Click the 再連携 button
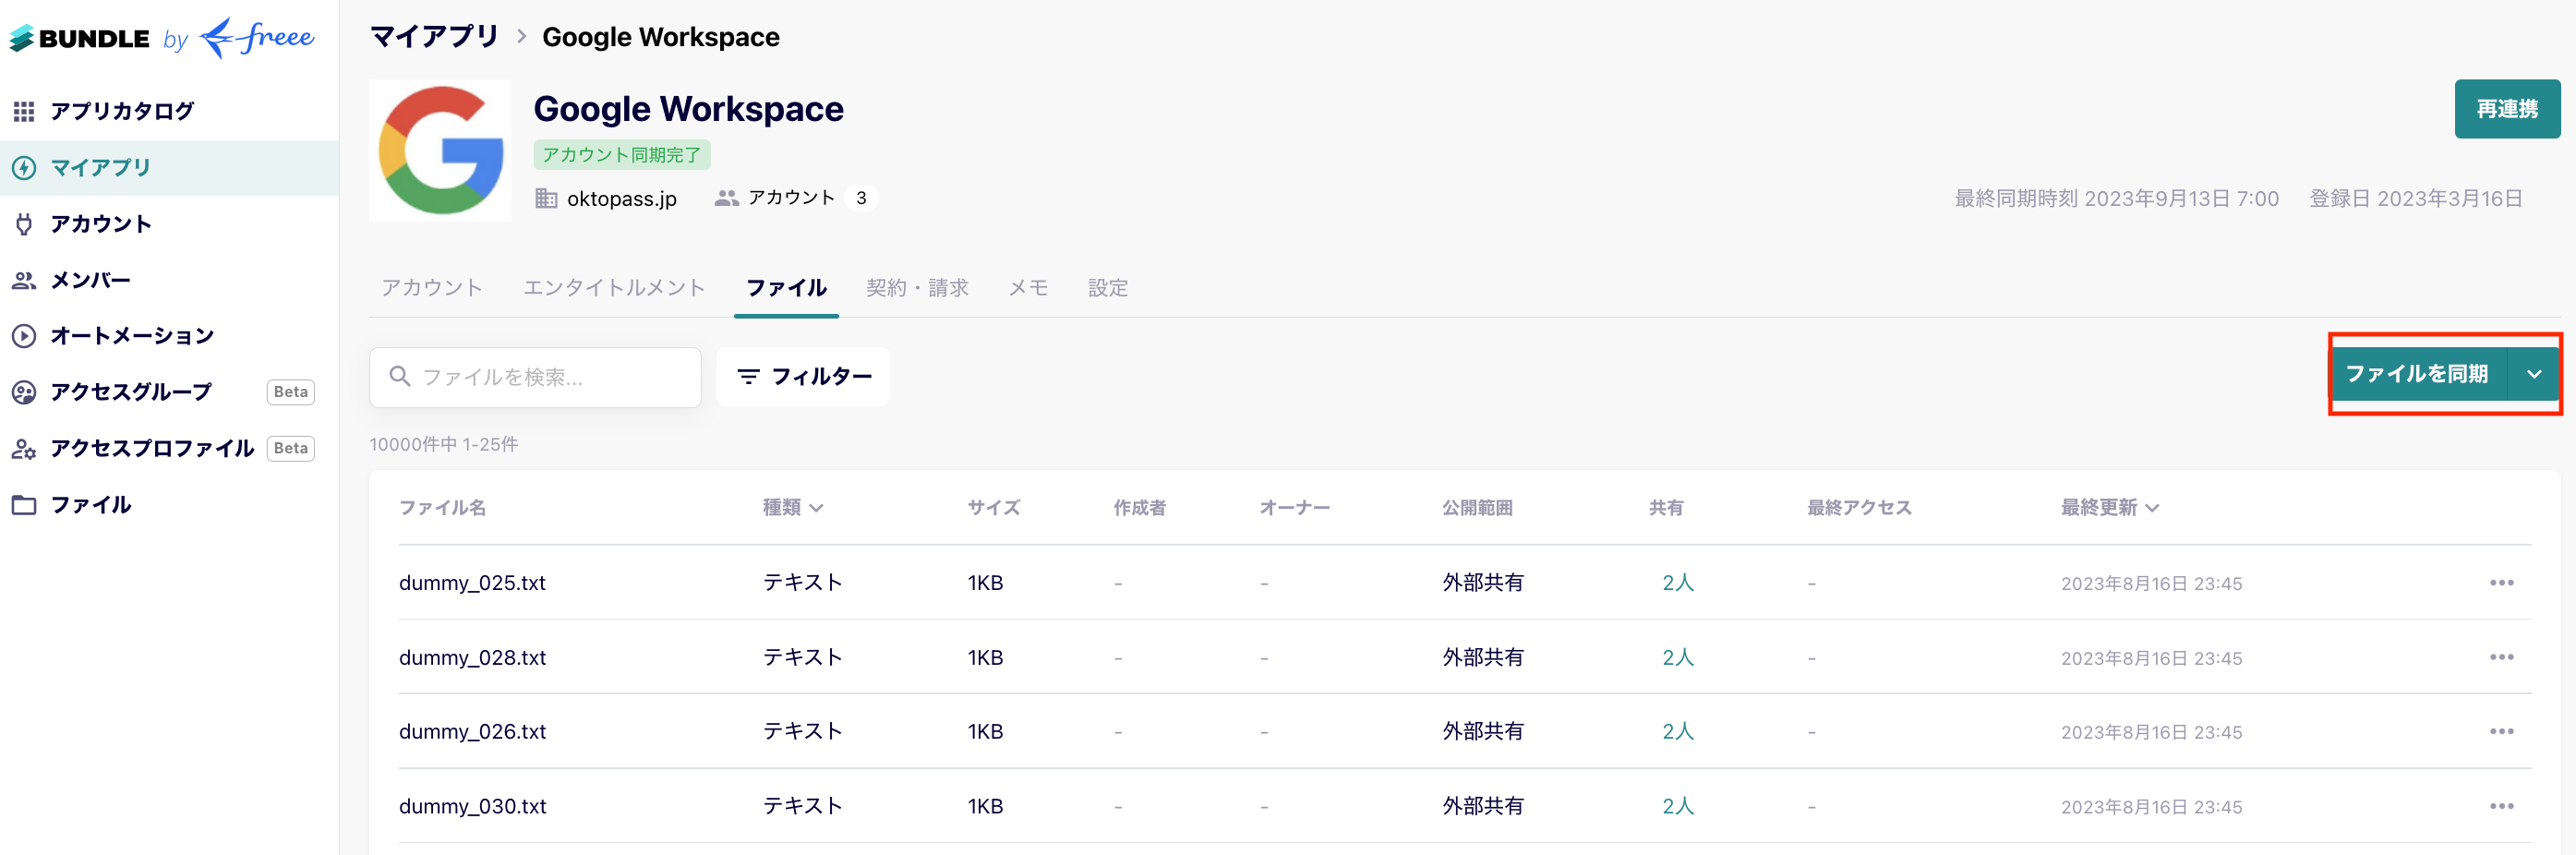The image size is (2576, 855). [x=2507, y=109]
